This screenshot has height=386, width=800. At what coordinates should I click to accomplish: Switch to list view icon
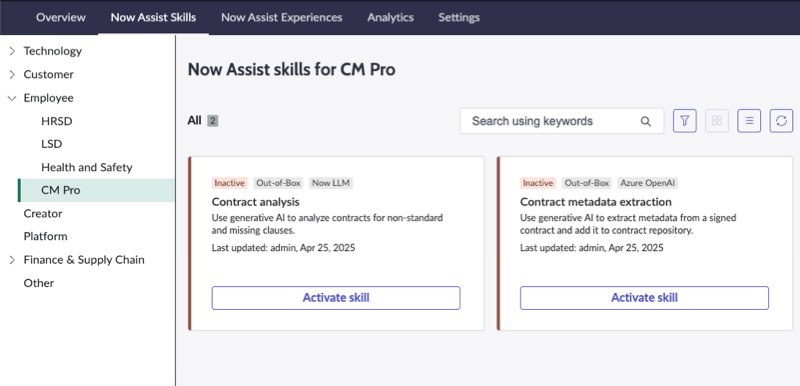749,121
